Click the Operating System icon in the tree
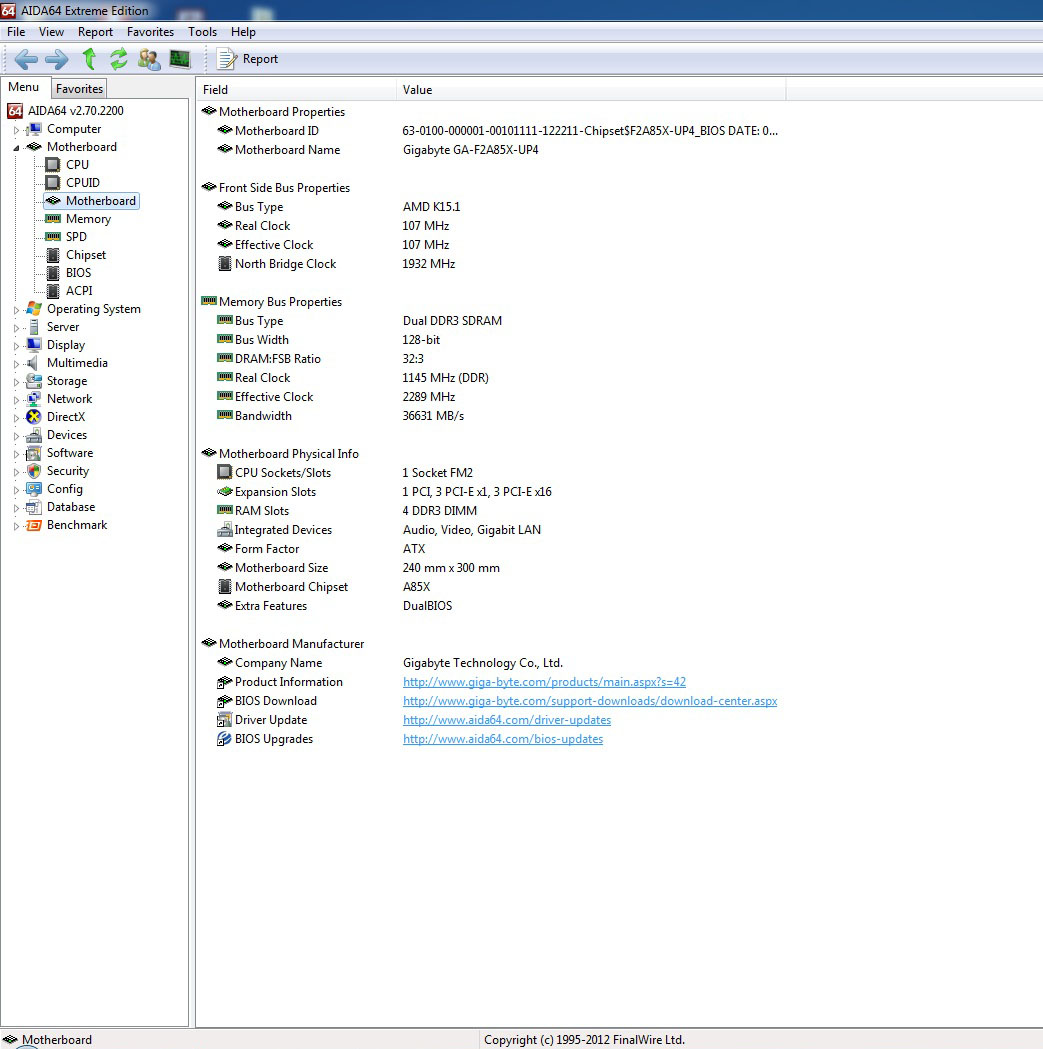 tap(33, 309)
